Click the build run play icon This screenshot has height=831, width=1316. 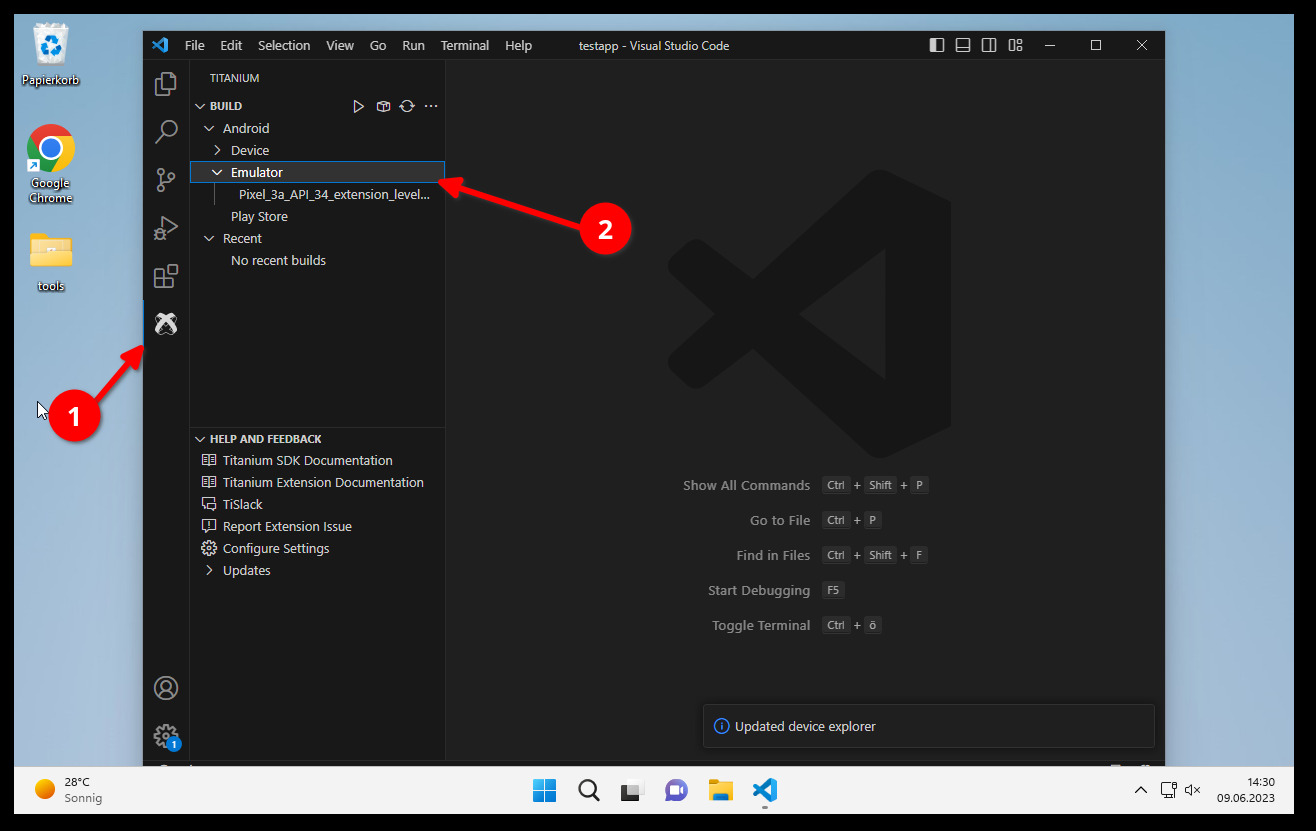pos(359,106)
